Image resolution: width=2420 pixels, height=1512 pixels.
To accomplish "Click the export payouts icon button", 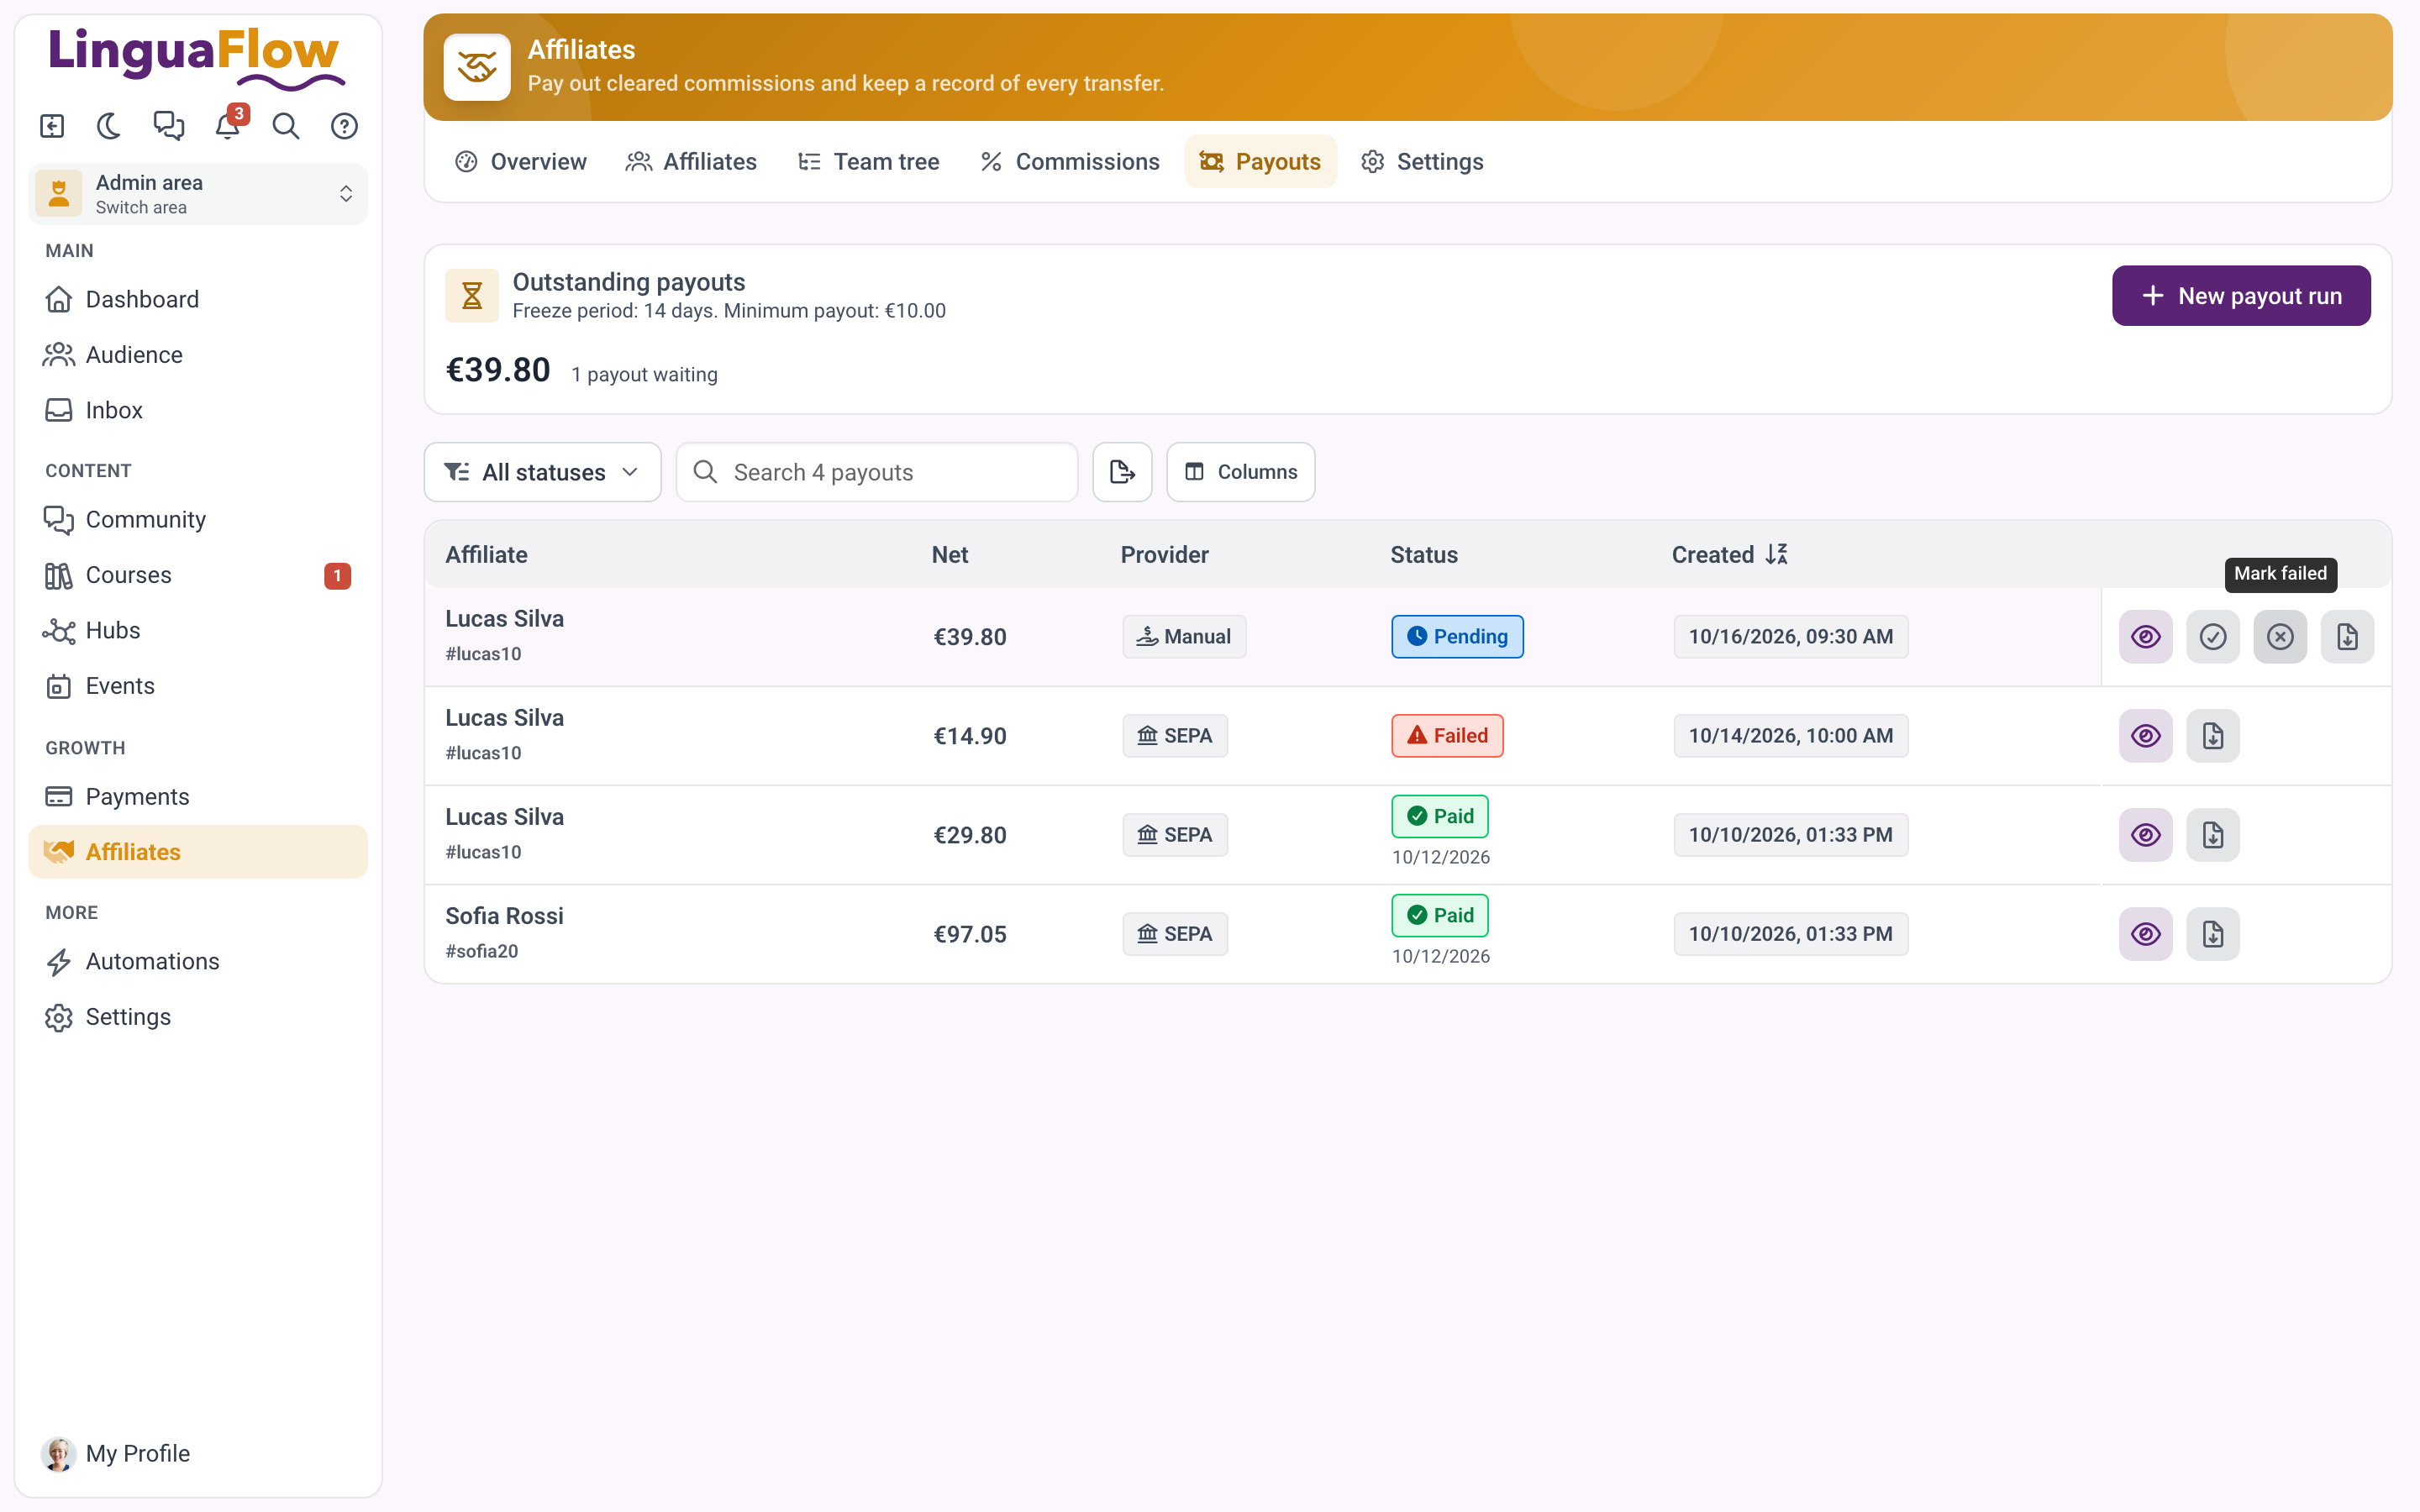I will click(x=1122, y=472).
